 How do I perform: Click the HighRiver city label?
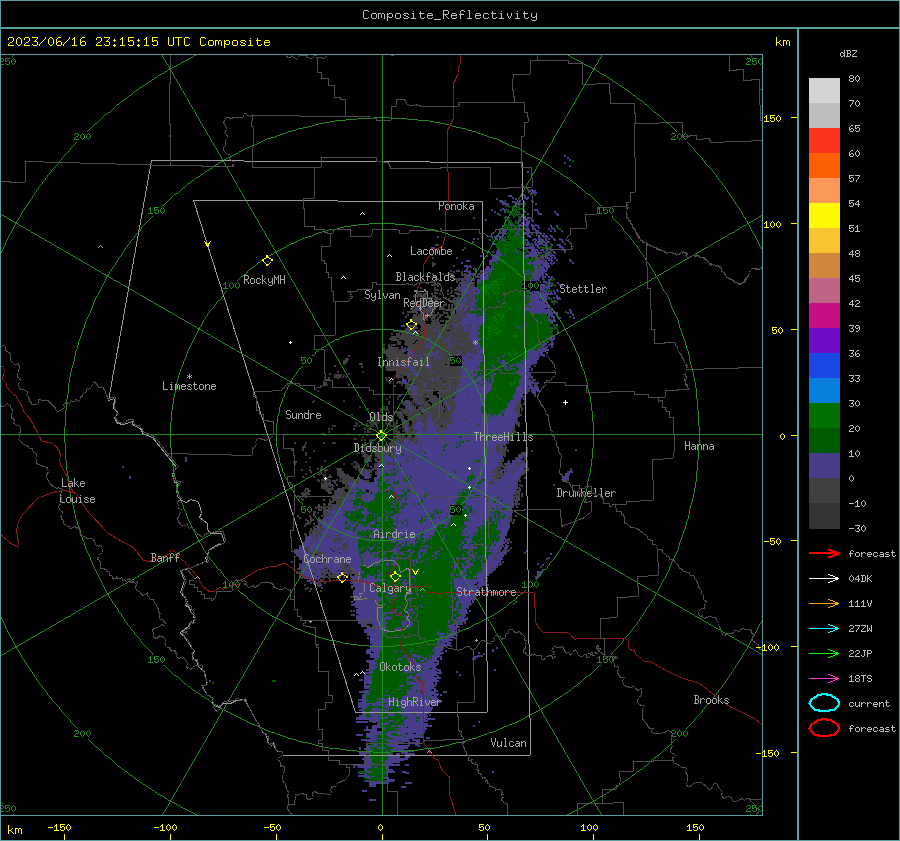click(415, 702)
